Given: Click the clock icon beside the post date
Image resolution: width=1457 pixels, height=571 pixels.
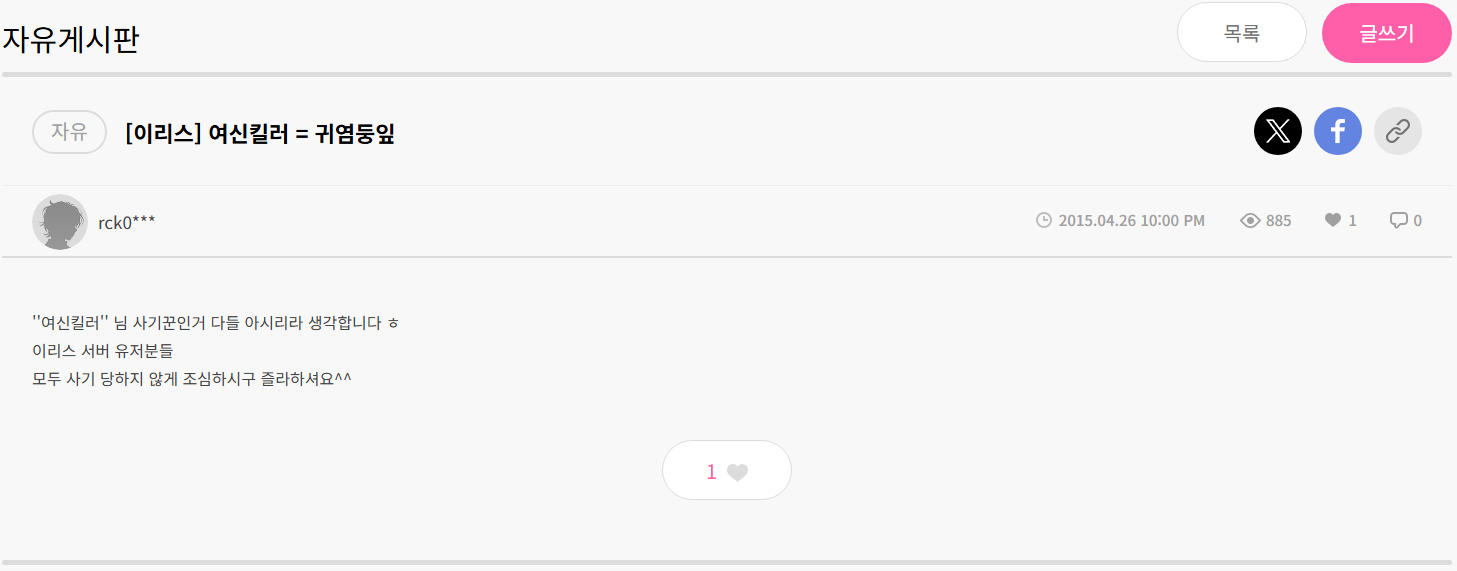Looking at the screenshot, I should click(1044, 220).
